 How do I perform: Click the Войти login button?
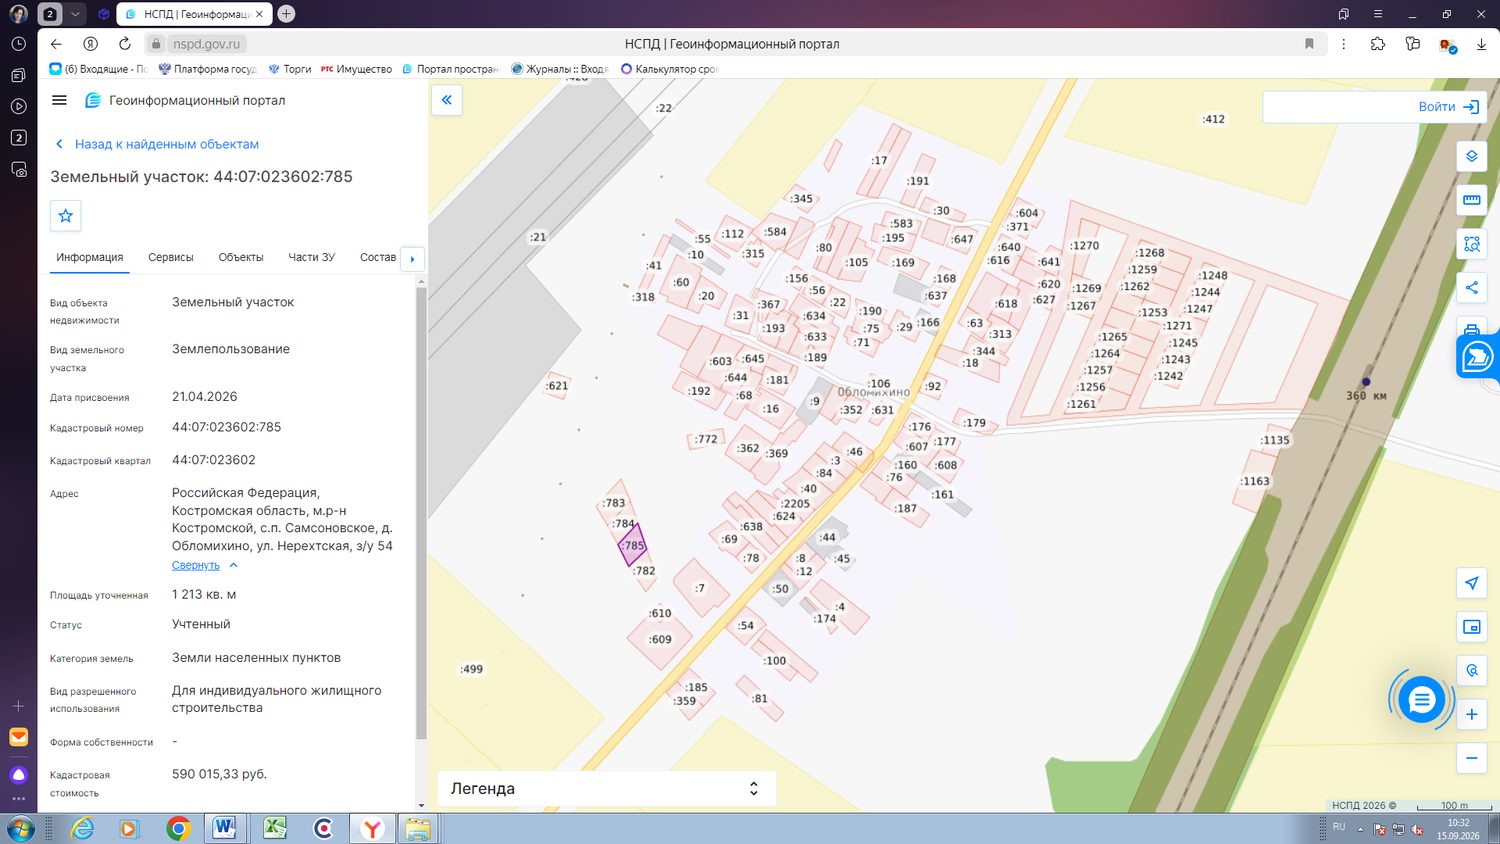[x=1449, y=107]
